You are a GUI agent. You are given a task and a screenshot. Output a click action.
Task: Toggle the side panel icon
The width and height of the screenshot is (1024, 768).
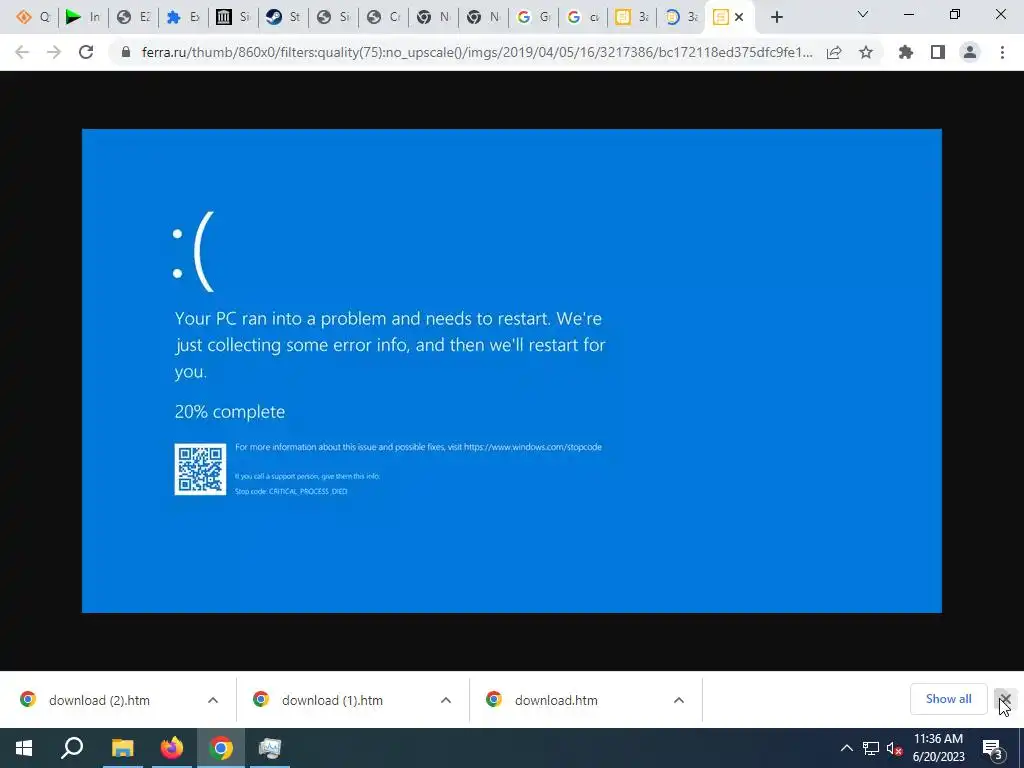[938, 52]
